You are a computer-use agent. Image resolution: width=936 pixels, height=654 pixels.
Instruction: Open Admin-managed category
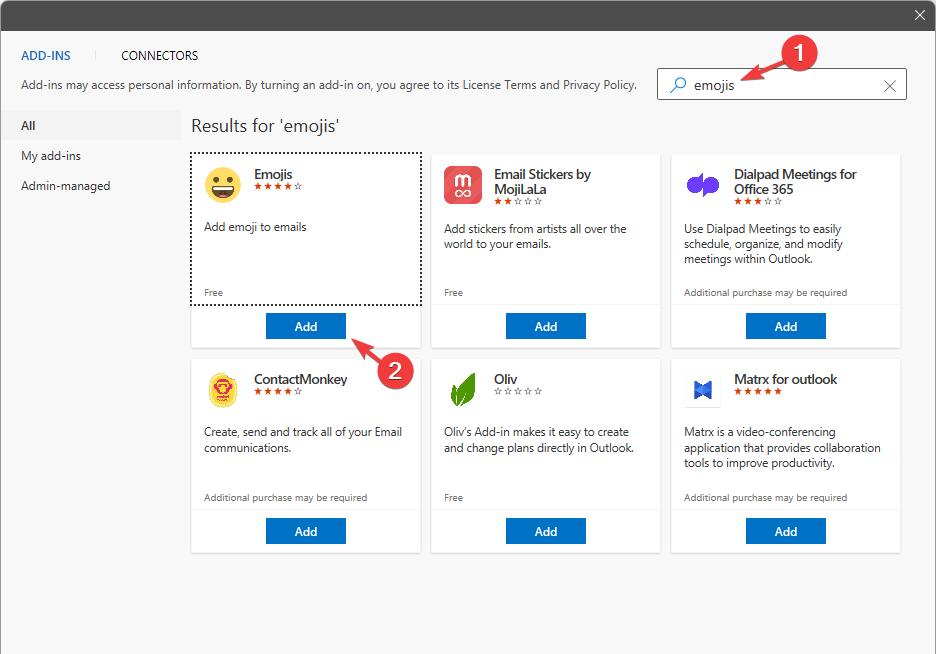click(x=66, y=186)
